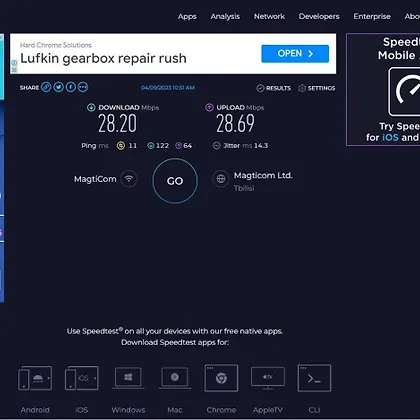This screenshot has width=420, height=420.
Task: Click the upload ping icon showing 64
Action: point(179,146)
